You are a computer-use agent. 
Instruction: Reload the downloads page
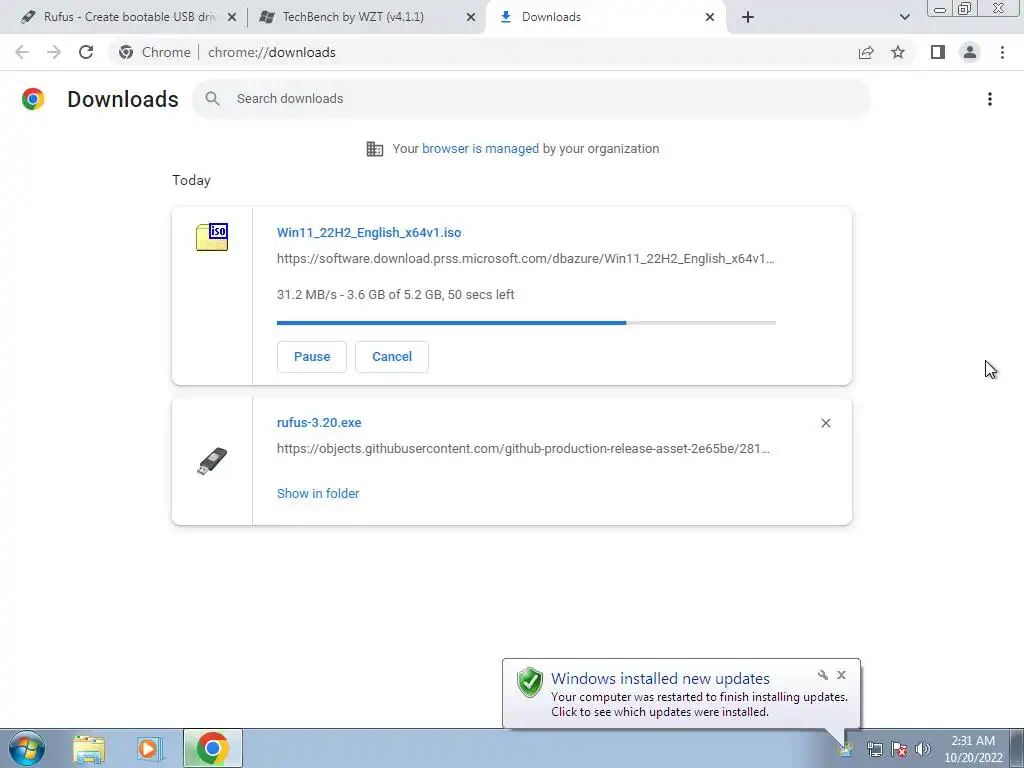(86, 52)
